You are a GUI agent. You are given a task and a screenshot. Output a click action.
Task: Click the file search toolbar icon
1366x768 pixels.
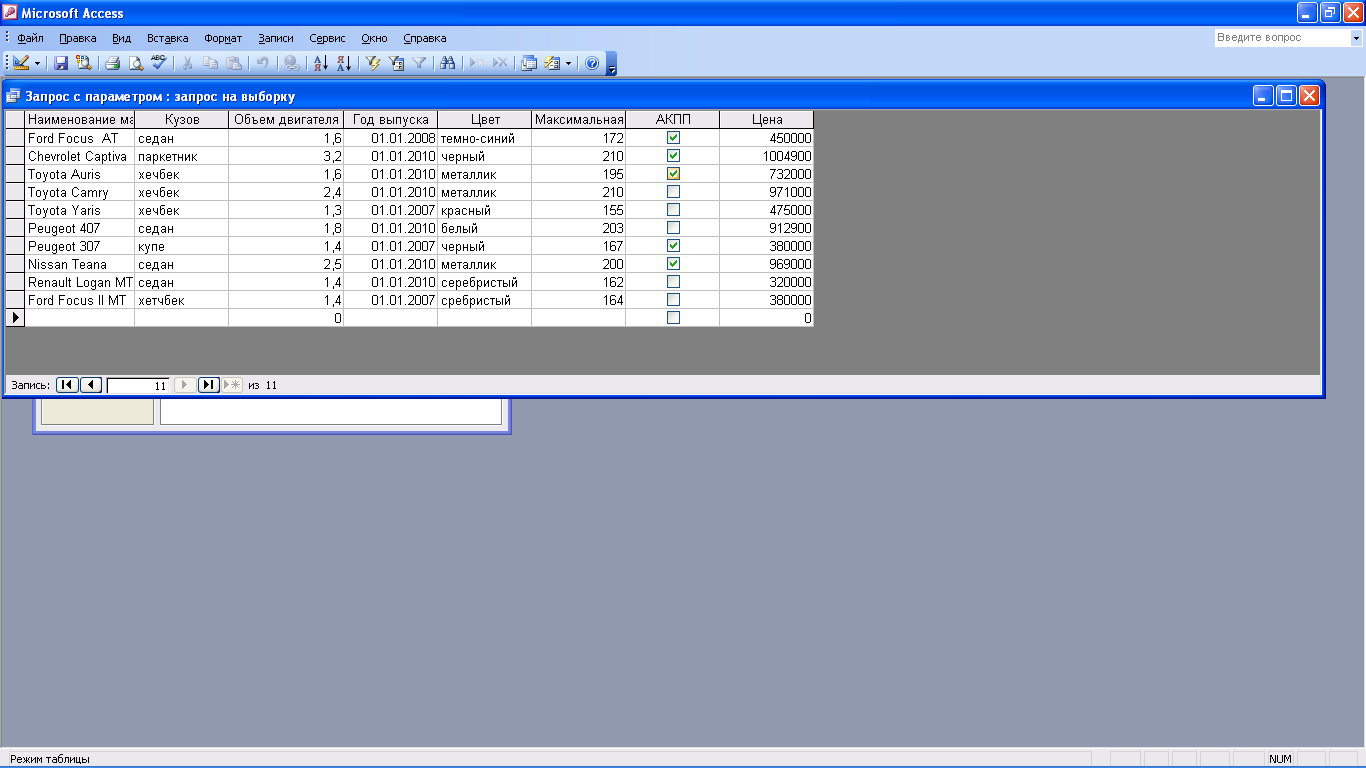[x=83, y=63]
